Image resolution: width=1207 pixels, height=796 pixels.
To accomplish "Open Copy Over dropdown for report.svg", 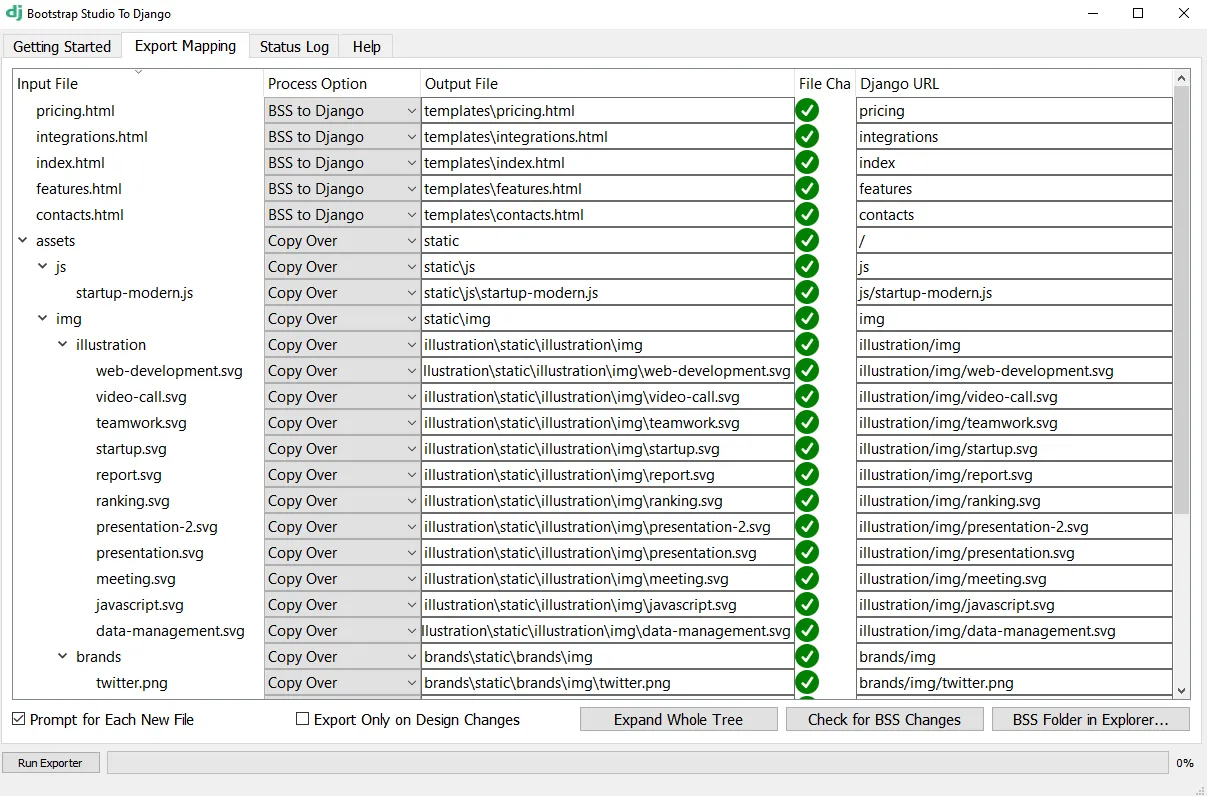I will pos(342,474).
